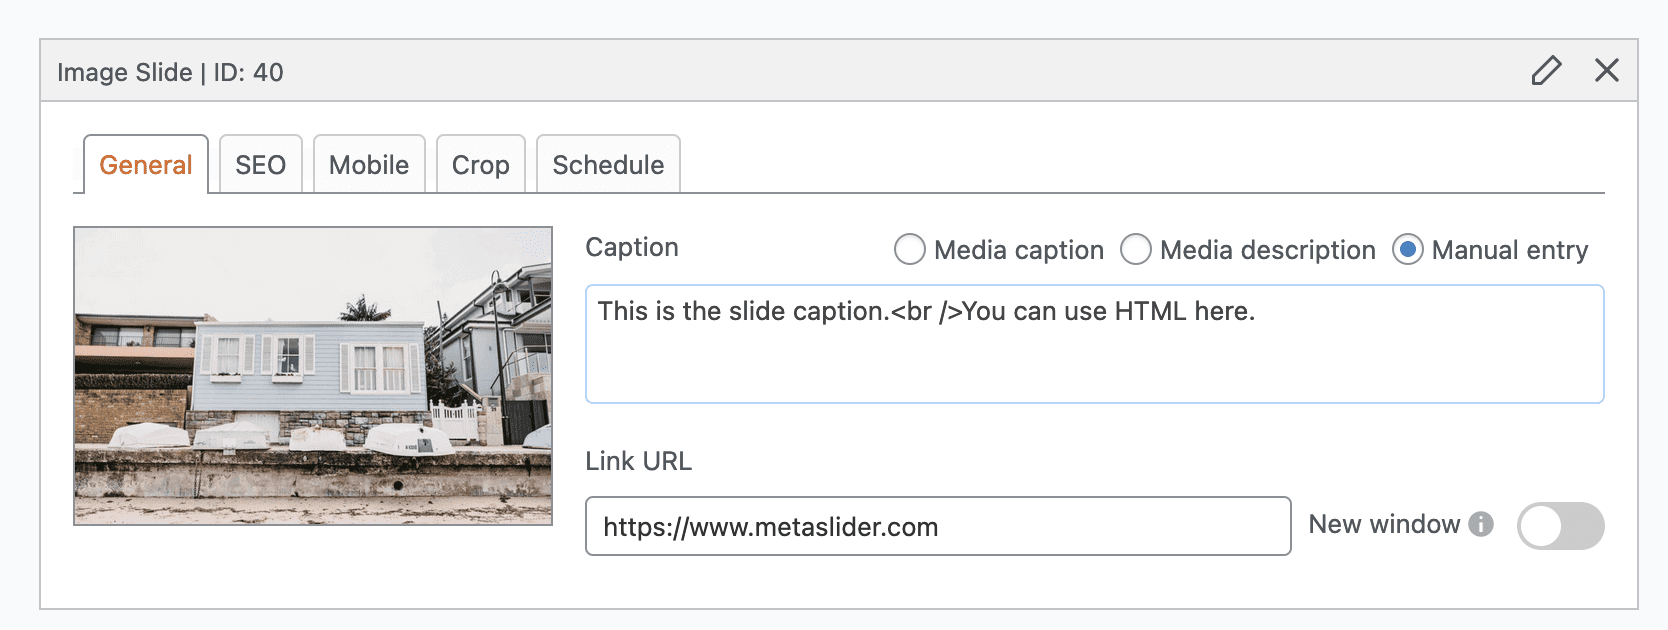Click the Caption label
Image resolution: width=1668 pixels, height=630 pixels.
(x=631, y=247)
